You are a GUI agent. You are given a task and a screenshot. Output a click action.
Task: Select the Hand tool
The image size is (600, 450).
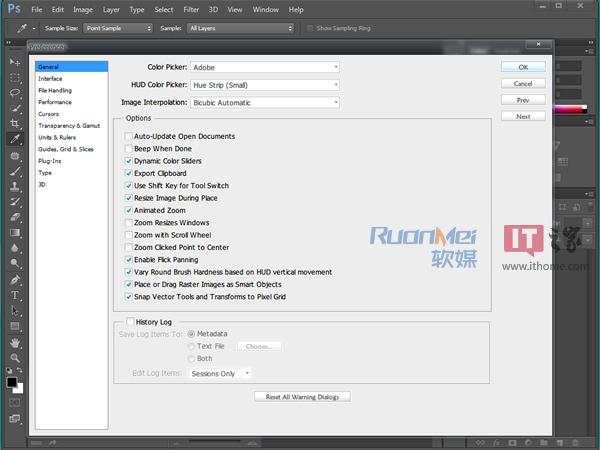15,343
